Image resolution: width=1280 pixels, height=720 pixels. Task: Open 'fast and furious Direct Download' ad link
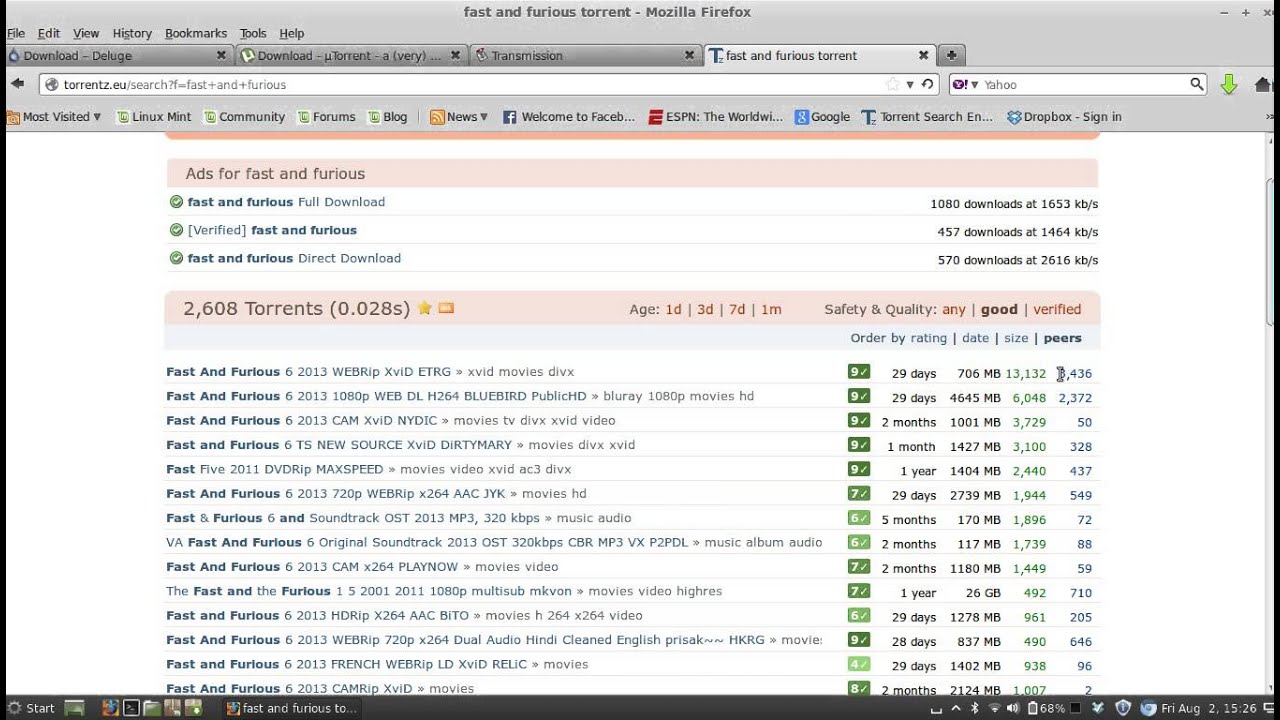294,258
